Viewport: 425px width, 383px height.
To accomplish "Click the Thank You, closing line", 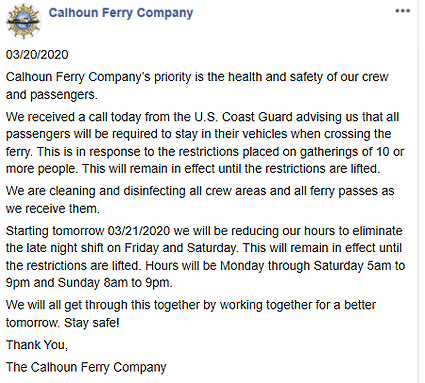I will pyautogui.click(x=37, y=345).
